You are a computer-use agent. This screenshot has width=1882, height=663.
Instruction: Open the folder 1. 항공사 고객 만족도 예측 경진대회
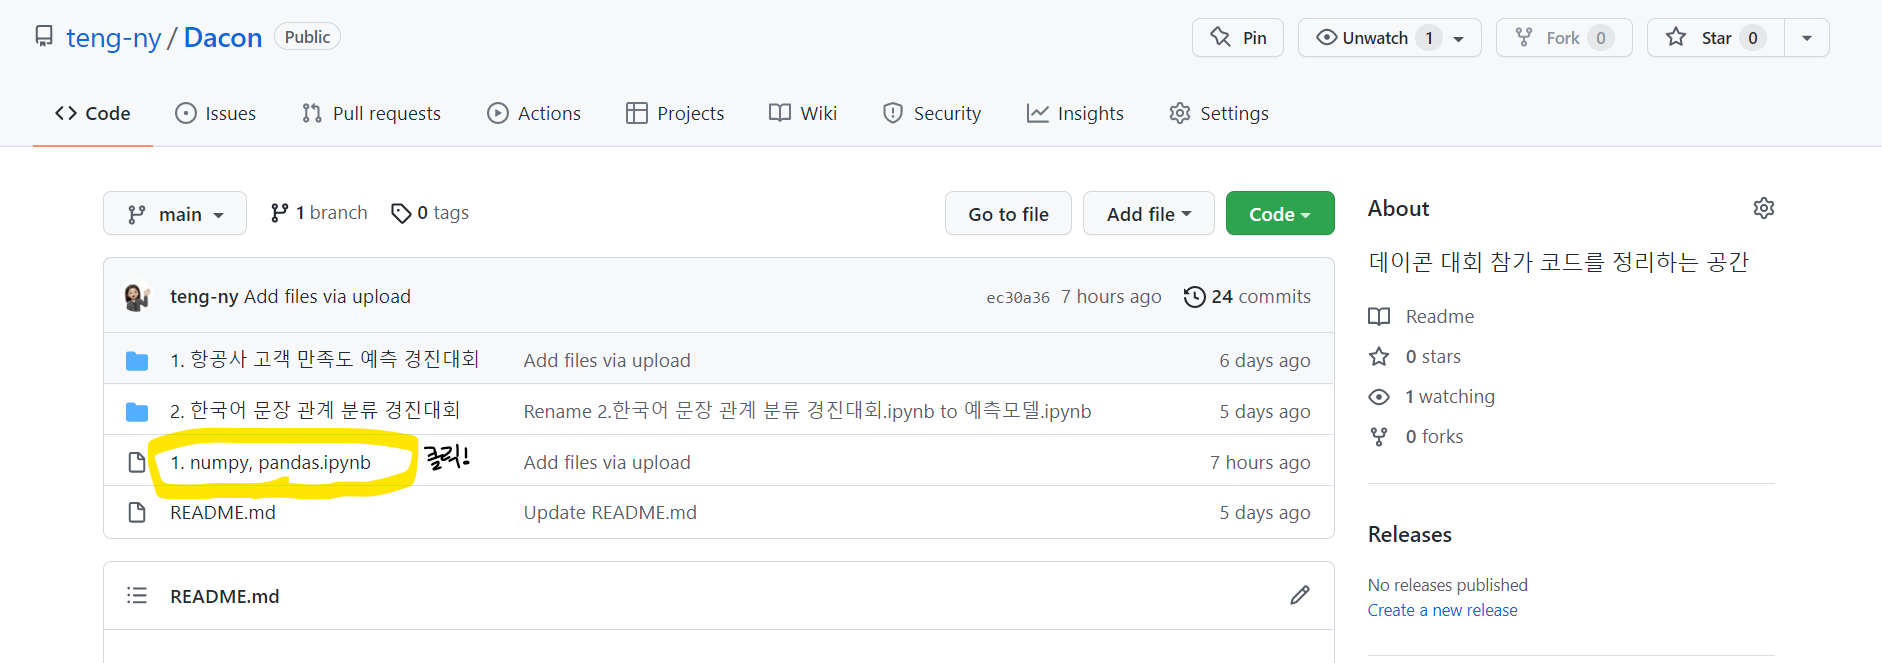pyautogui.click(x=325, y=360)
